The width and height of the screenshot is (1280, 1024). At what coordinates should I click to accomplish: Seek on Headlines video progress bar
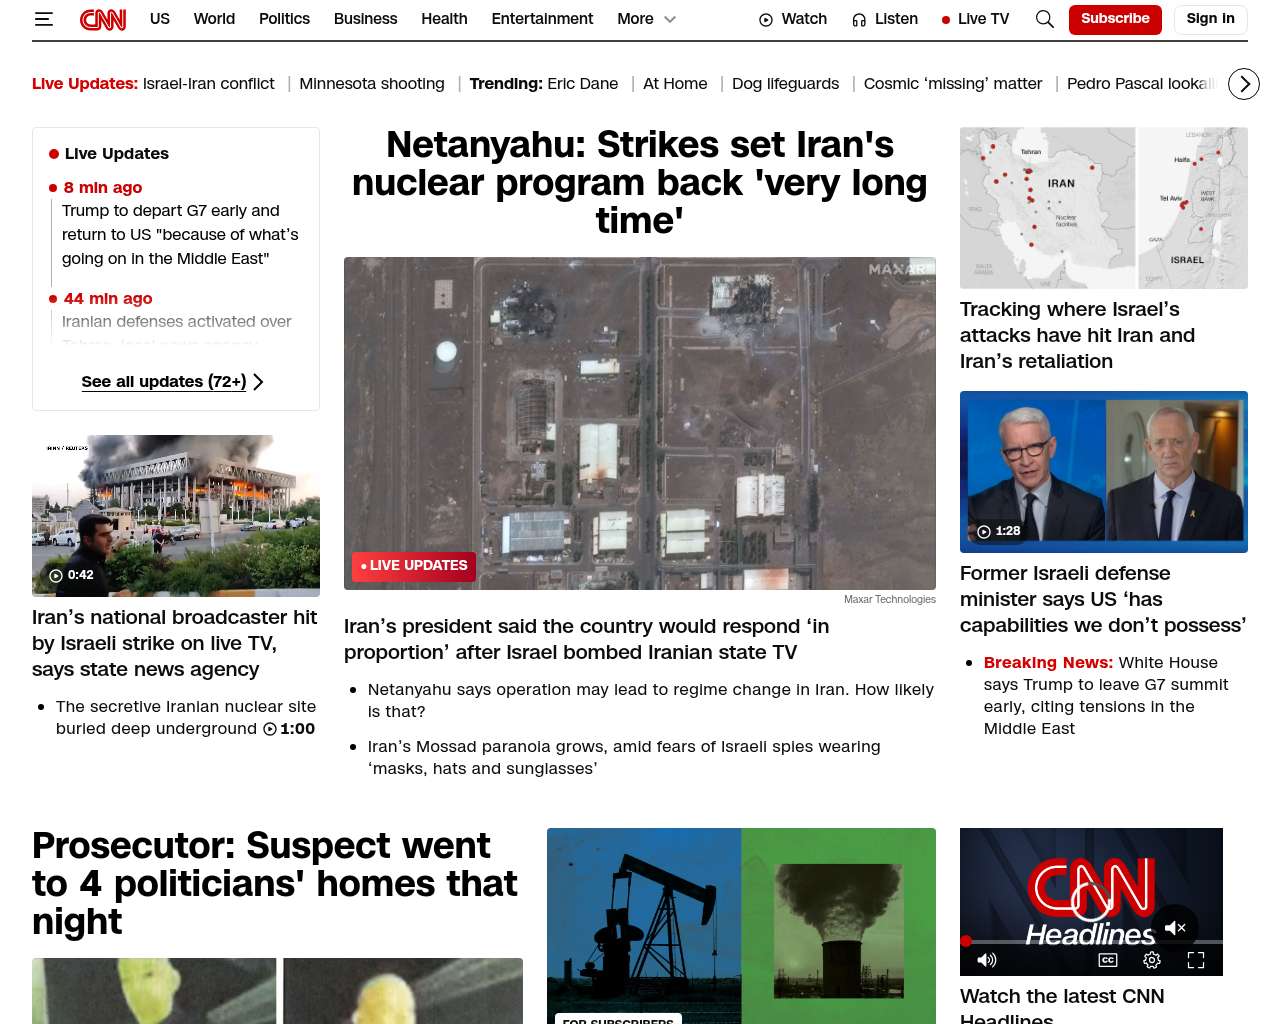1091,941
